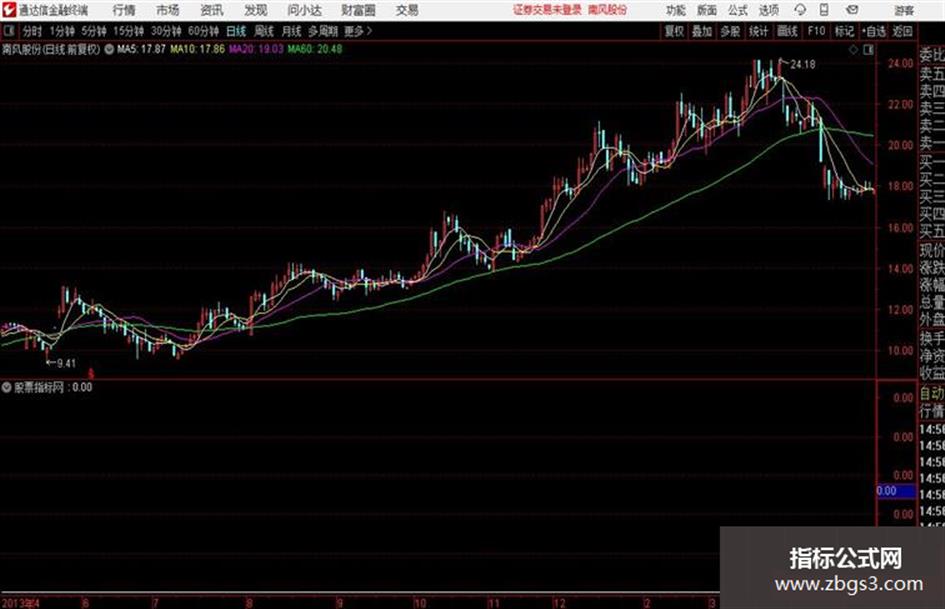Viewport: 945px width, 609px height.
Task: Click the diamond icon at chart top-right
Action: pyautogui.click(x=853, y=50)
